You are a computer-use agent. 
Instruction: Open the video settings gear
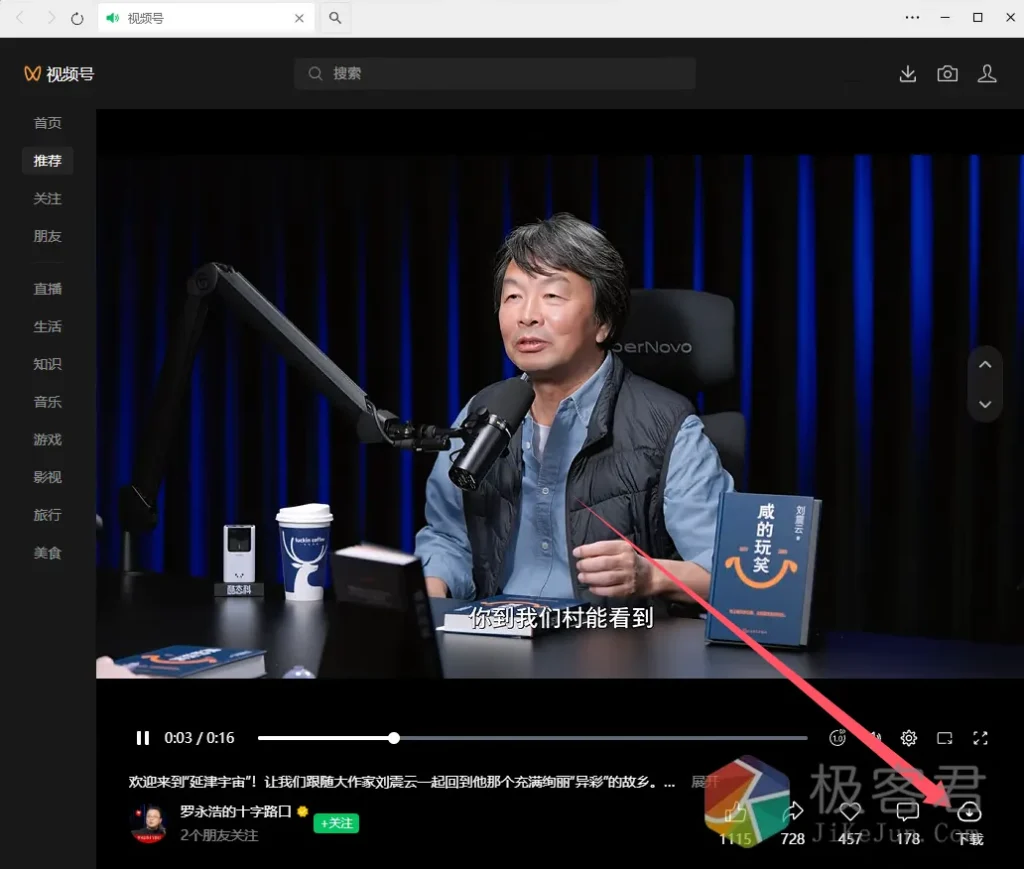tap(909, 738)
